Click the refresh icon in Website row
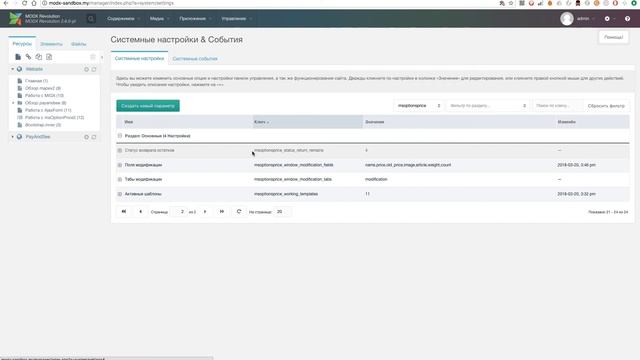 pyautogui.click(x=94, y=69)
